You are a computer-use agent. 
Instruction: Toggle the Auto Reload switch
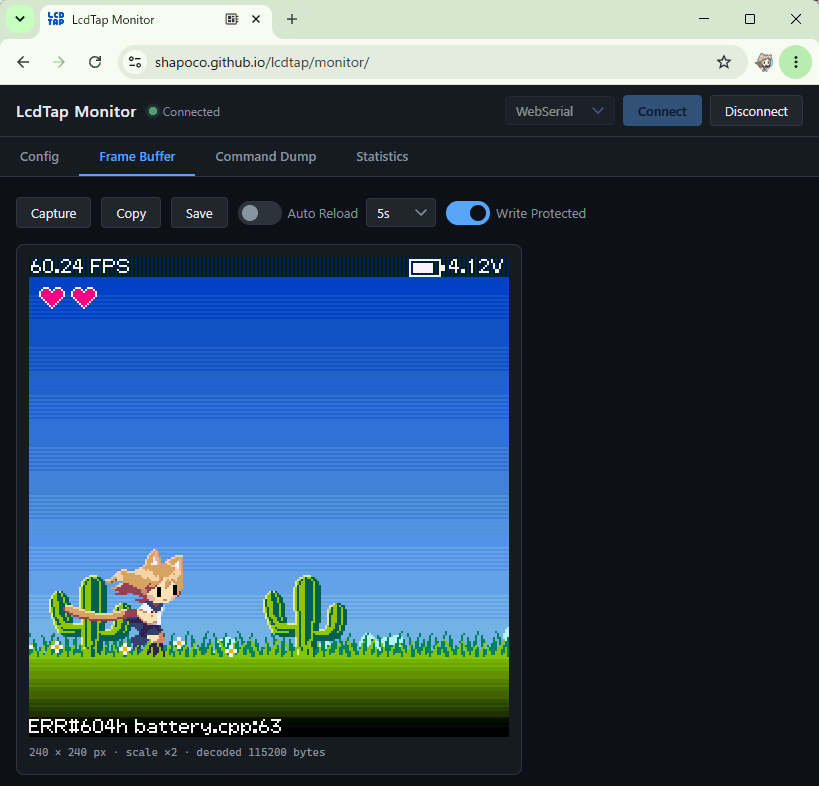click(260, 213)
